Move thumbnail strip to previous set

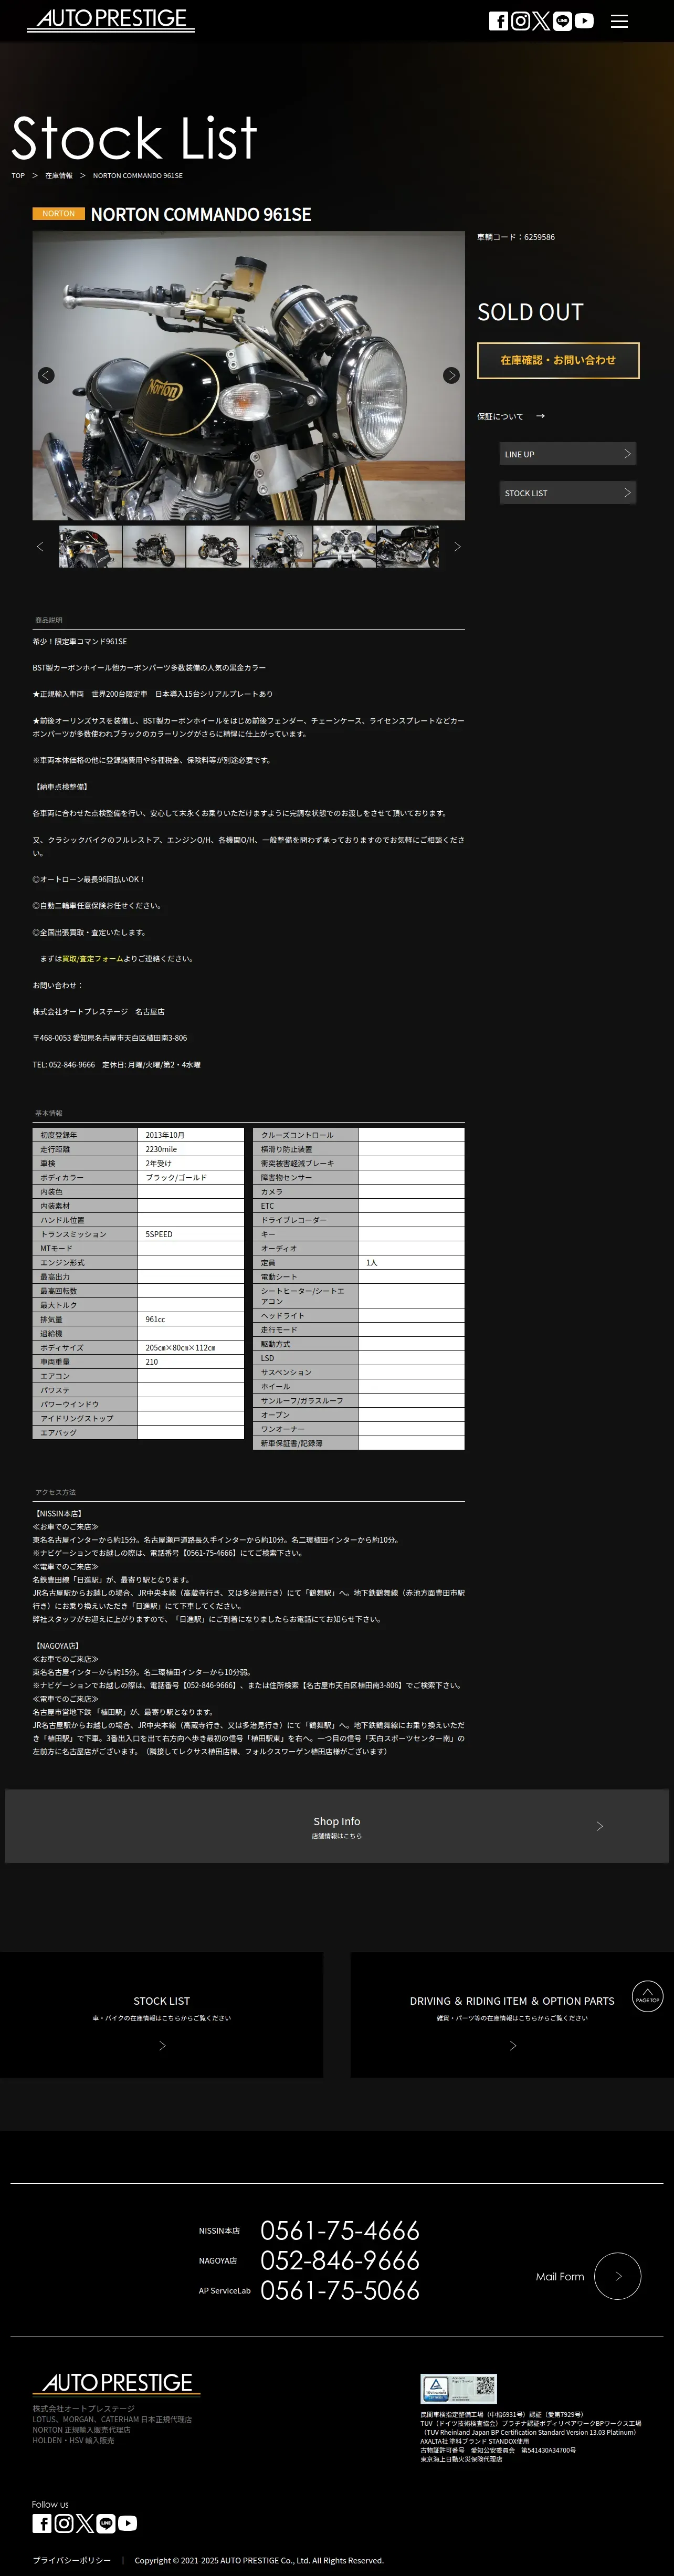click(x=40, y=546)
